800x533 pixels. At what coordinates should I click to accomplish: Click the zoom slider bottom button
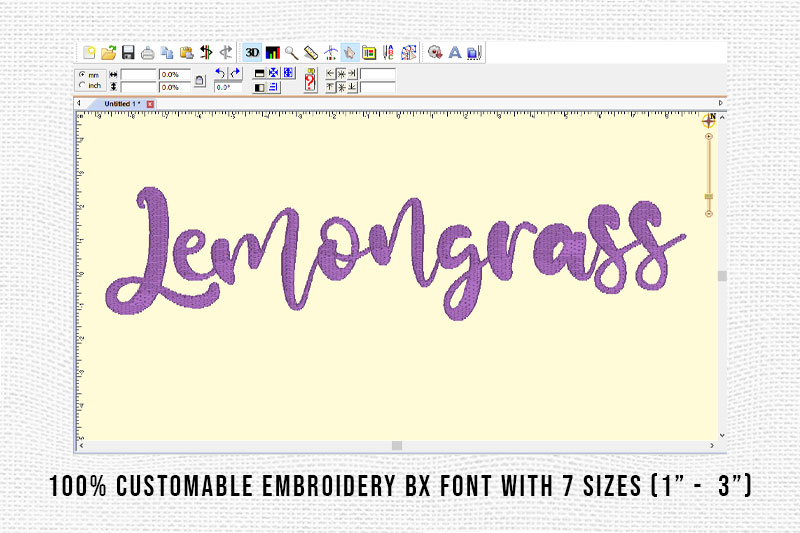coord(709,214)
